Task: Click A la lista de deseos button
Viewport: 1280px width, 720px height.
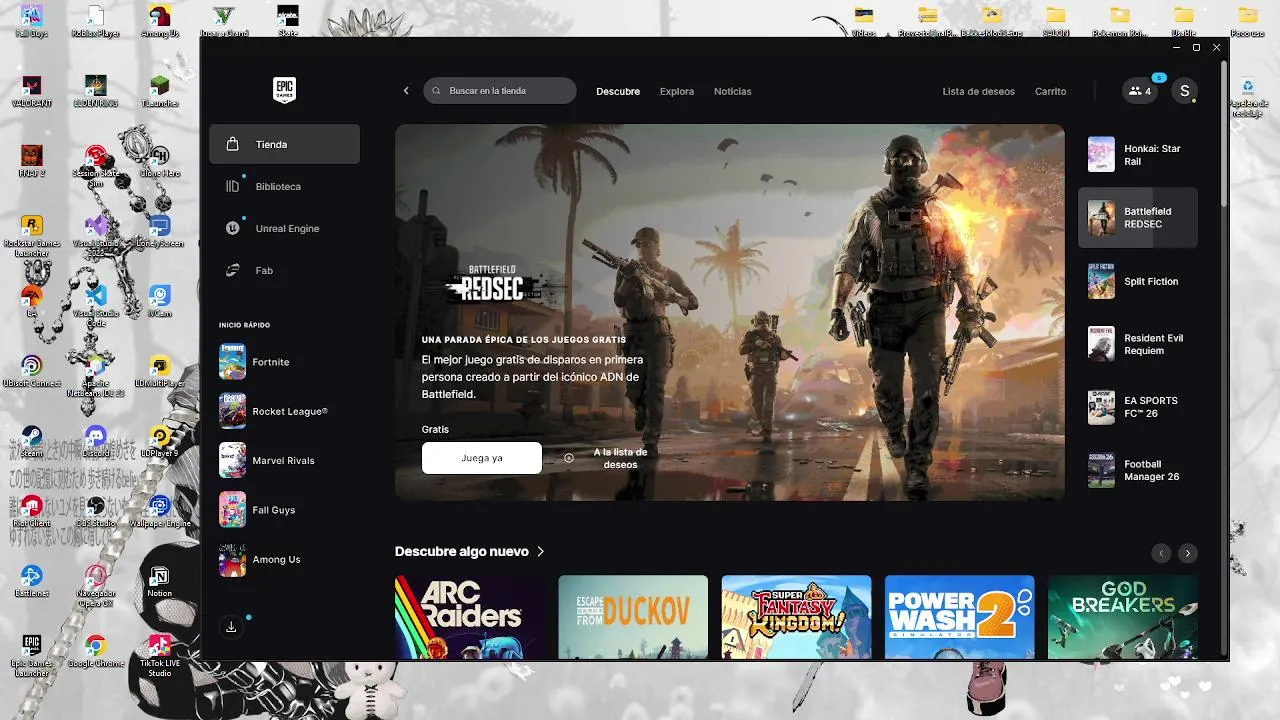Action: 608,458
